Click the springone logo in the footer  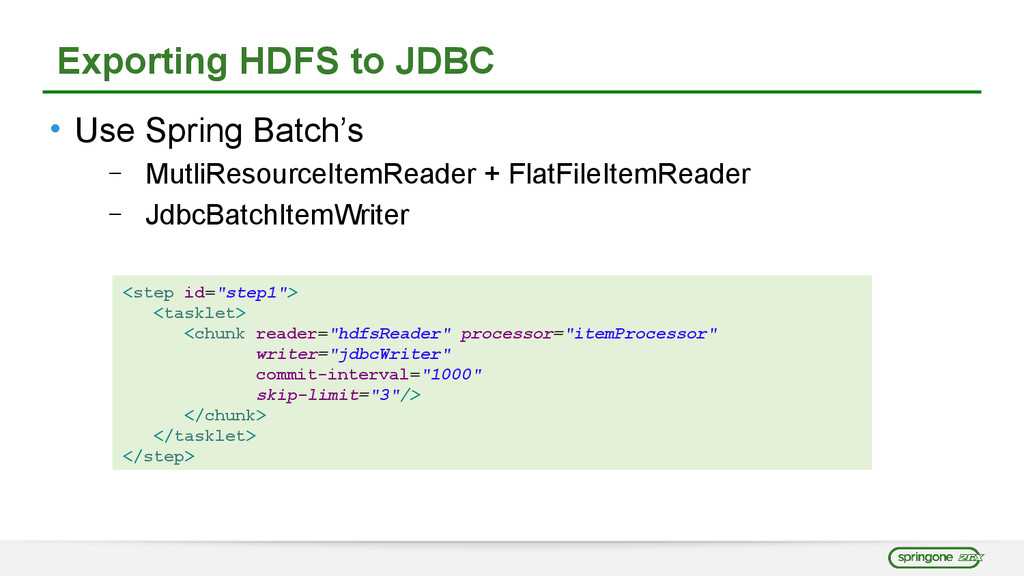(935, 558)
